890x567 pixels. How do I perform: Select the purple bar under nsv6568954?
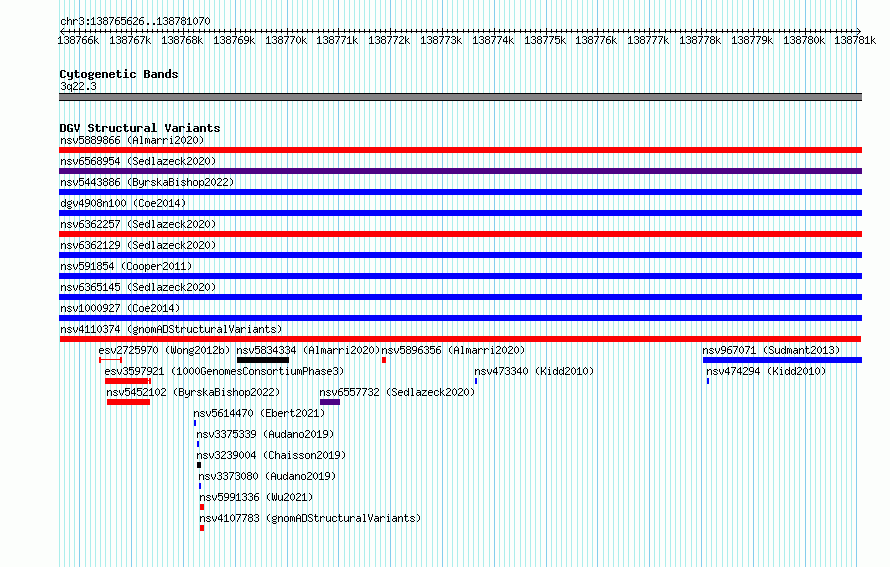coord(460,171)
